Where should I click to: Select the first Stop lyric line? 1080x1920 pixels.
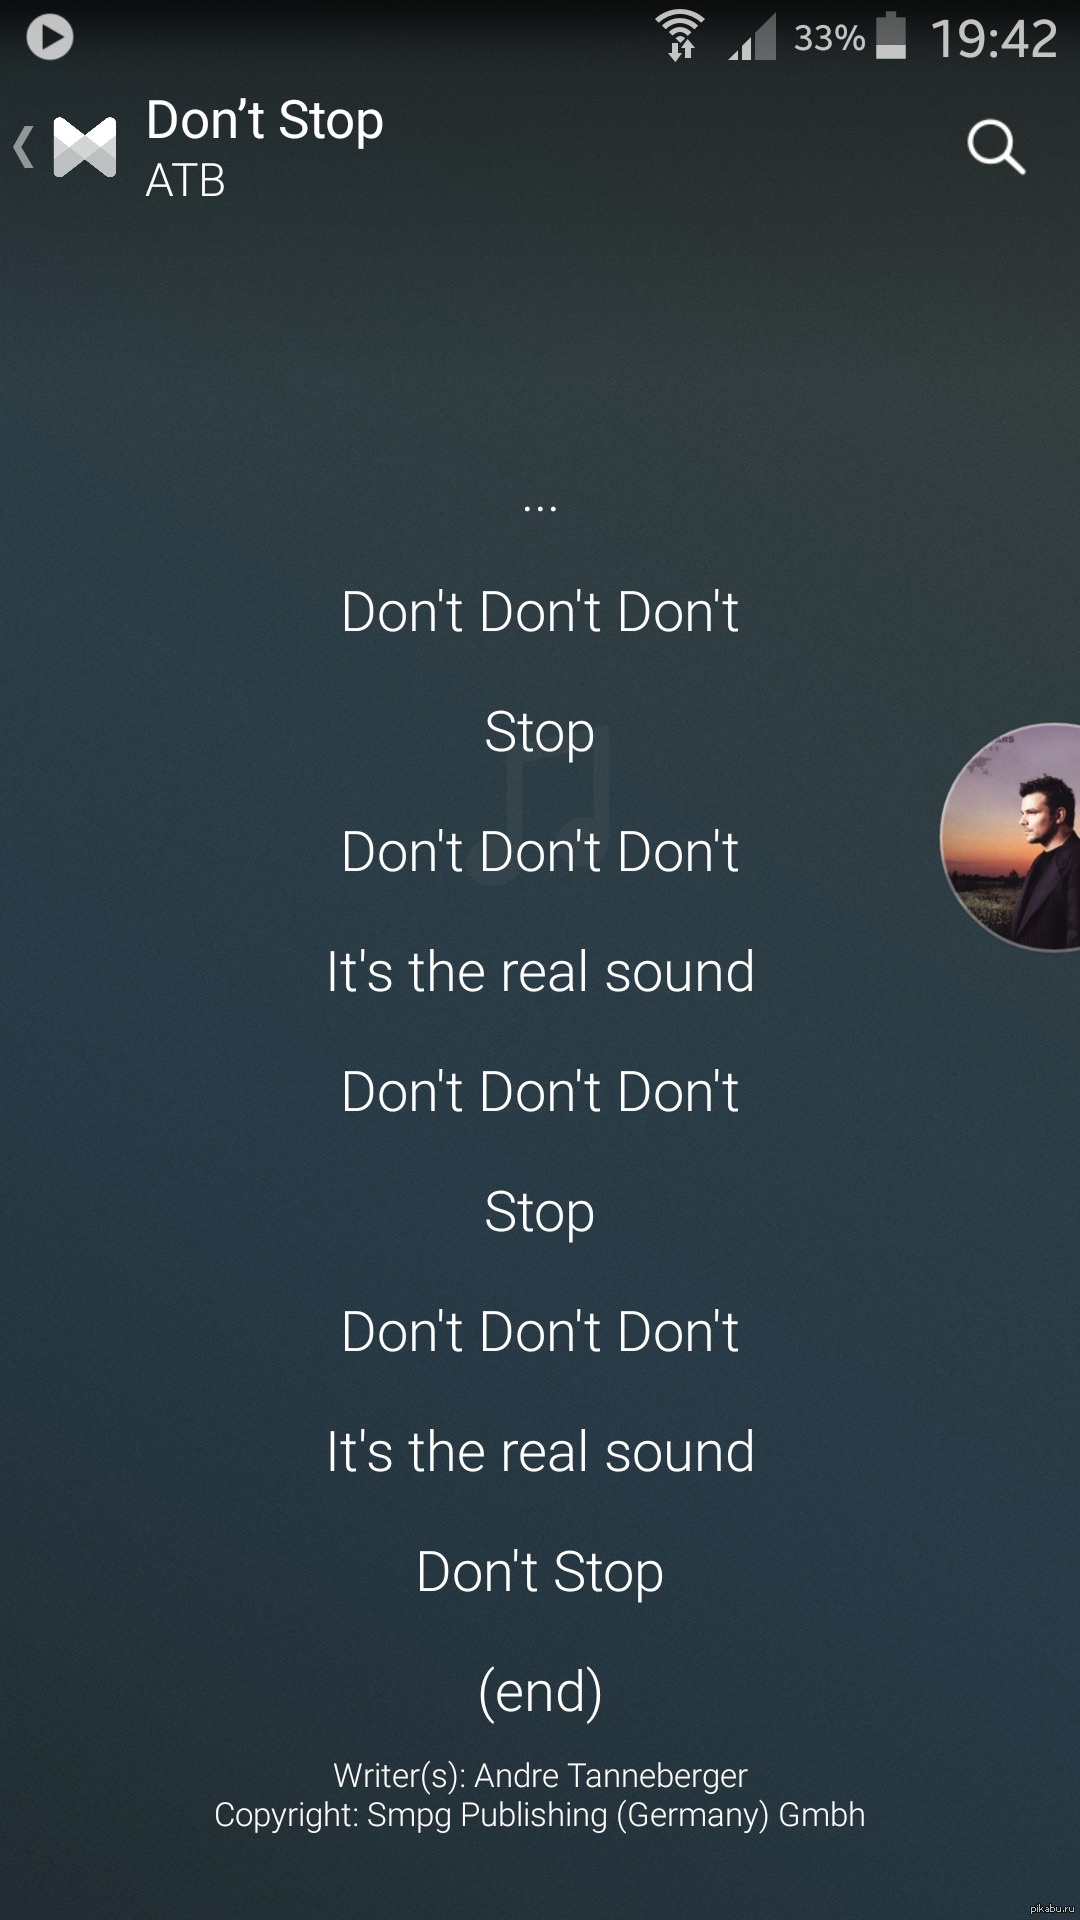[540, 733]
